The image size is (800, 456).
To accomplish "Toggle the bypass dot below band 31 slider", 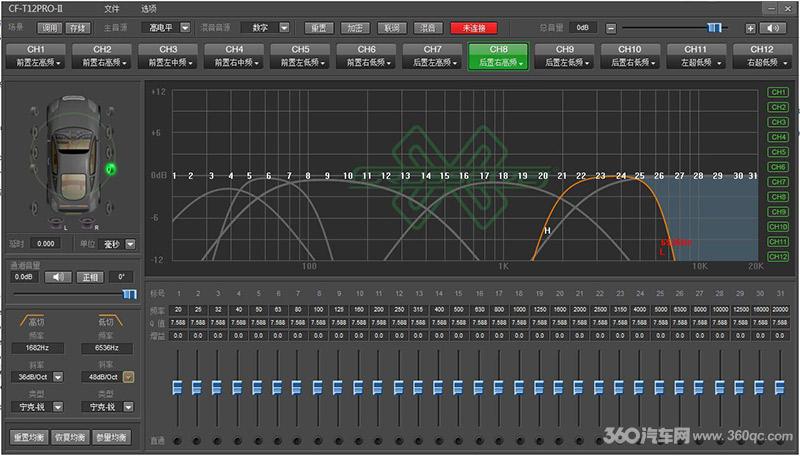I will pyautogui.click(x=780, y=441).
